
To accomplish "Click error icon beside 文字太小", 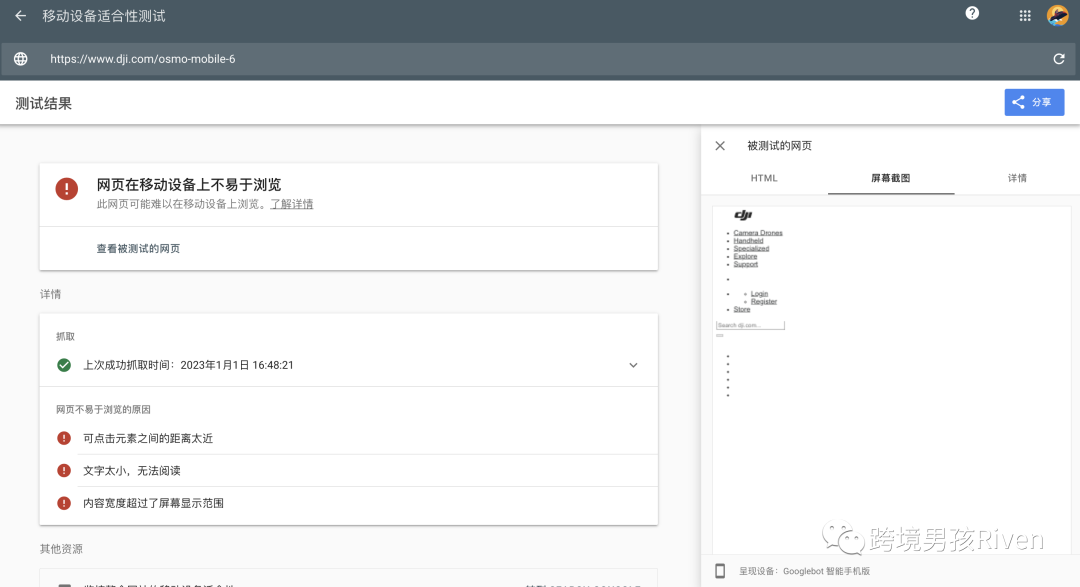I will [x=64, y=471].
